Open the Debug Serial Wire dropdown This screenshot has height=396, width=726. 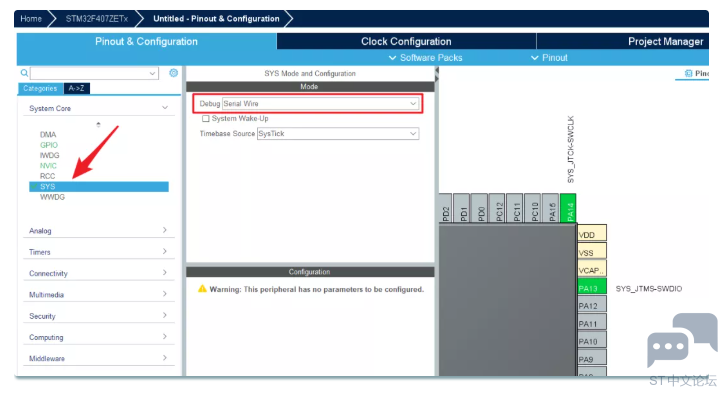[320, 104]
